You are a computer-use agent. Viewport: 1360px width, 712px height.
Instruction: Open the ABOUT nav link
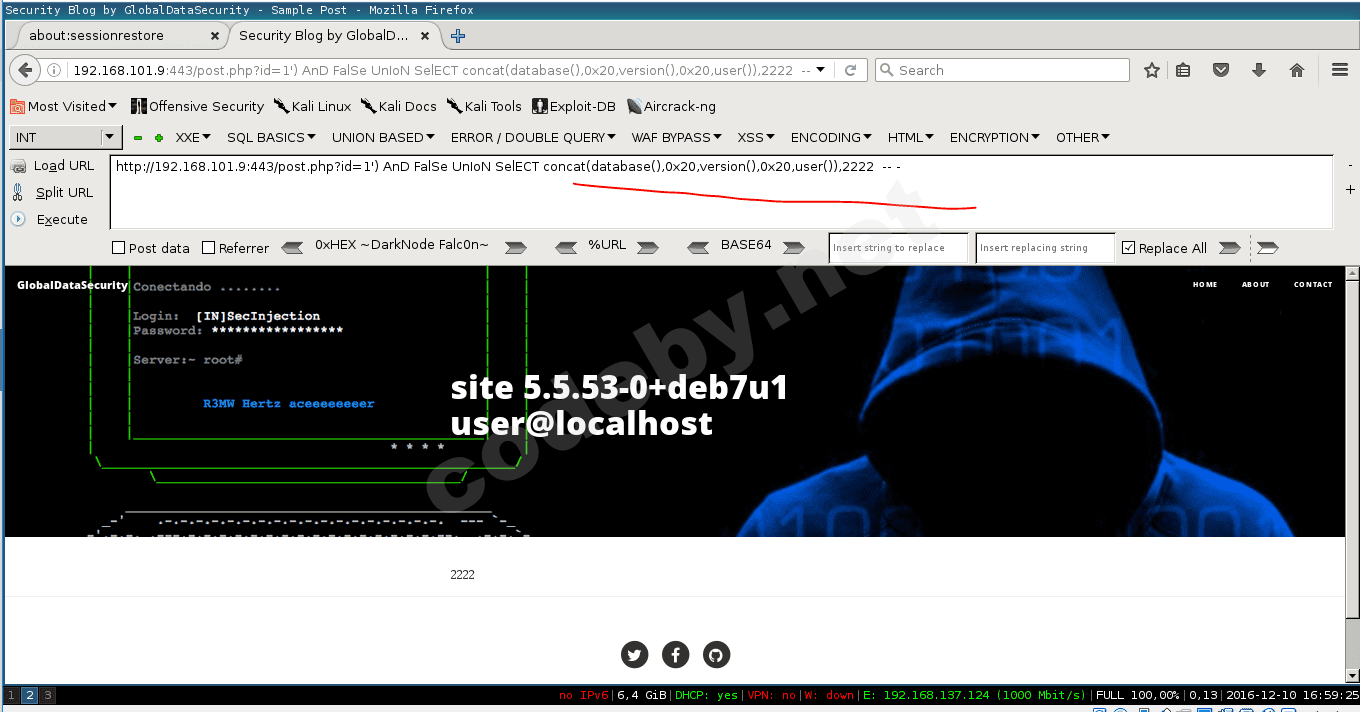coord(1255,285)
